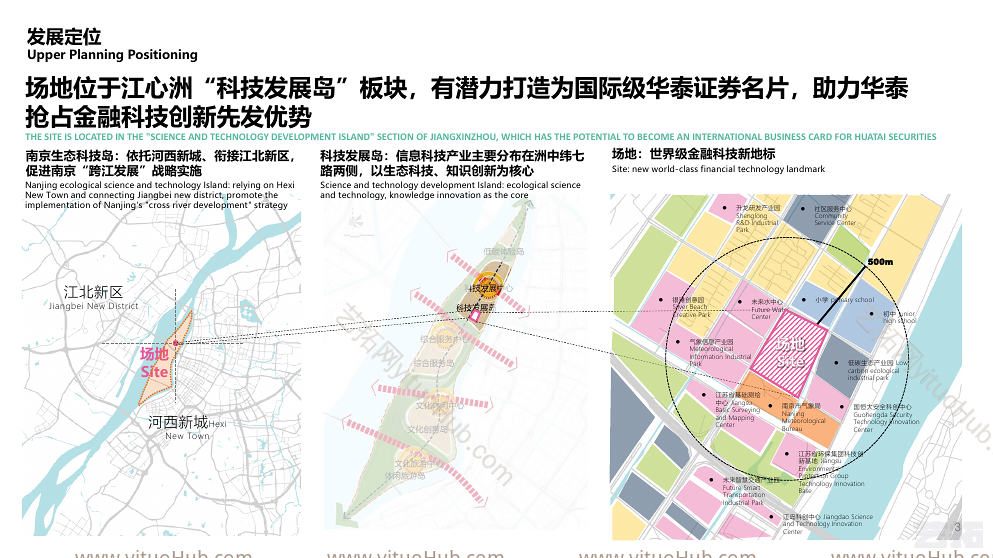Click the '小学 primary school' label
The width and height of the screenshot is (993, 558).
click(844, 300)
